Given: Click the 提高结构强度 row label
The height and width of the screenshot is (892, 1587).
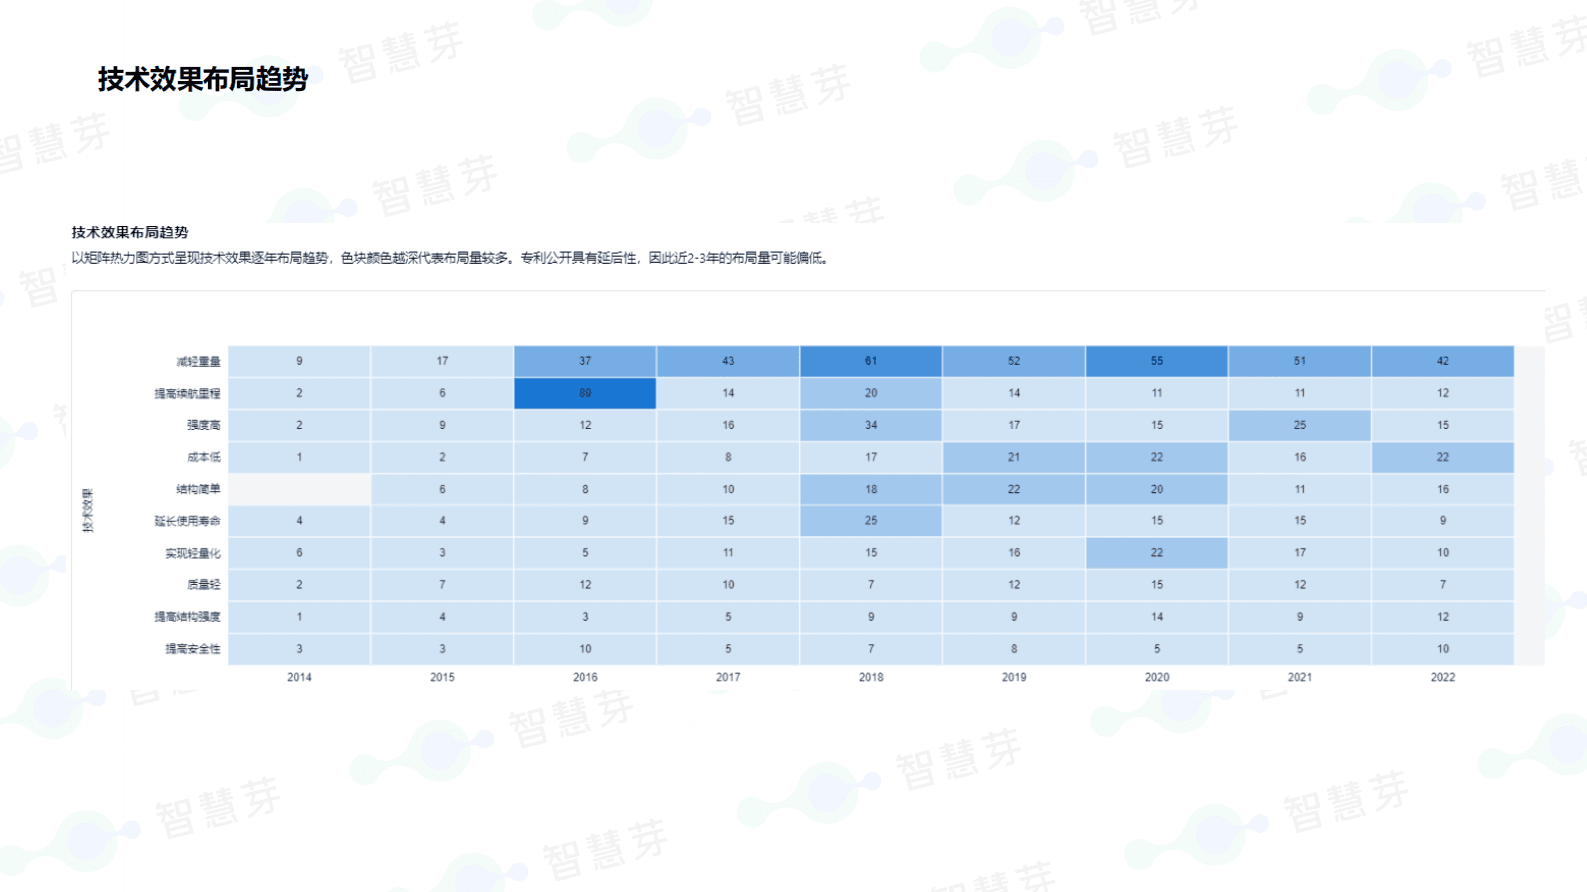Looking at the screenshot, I should [x=187, y=617].
